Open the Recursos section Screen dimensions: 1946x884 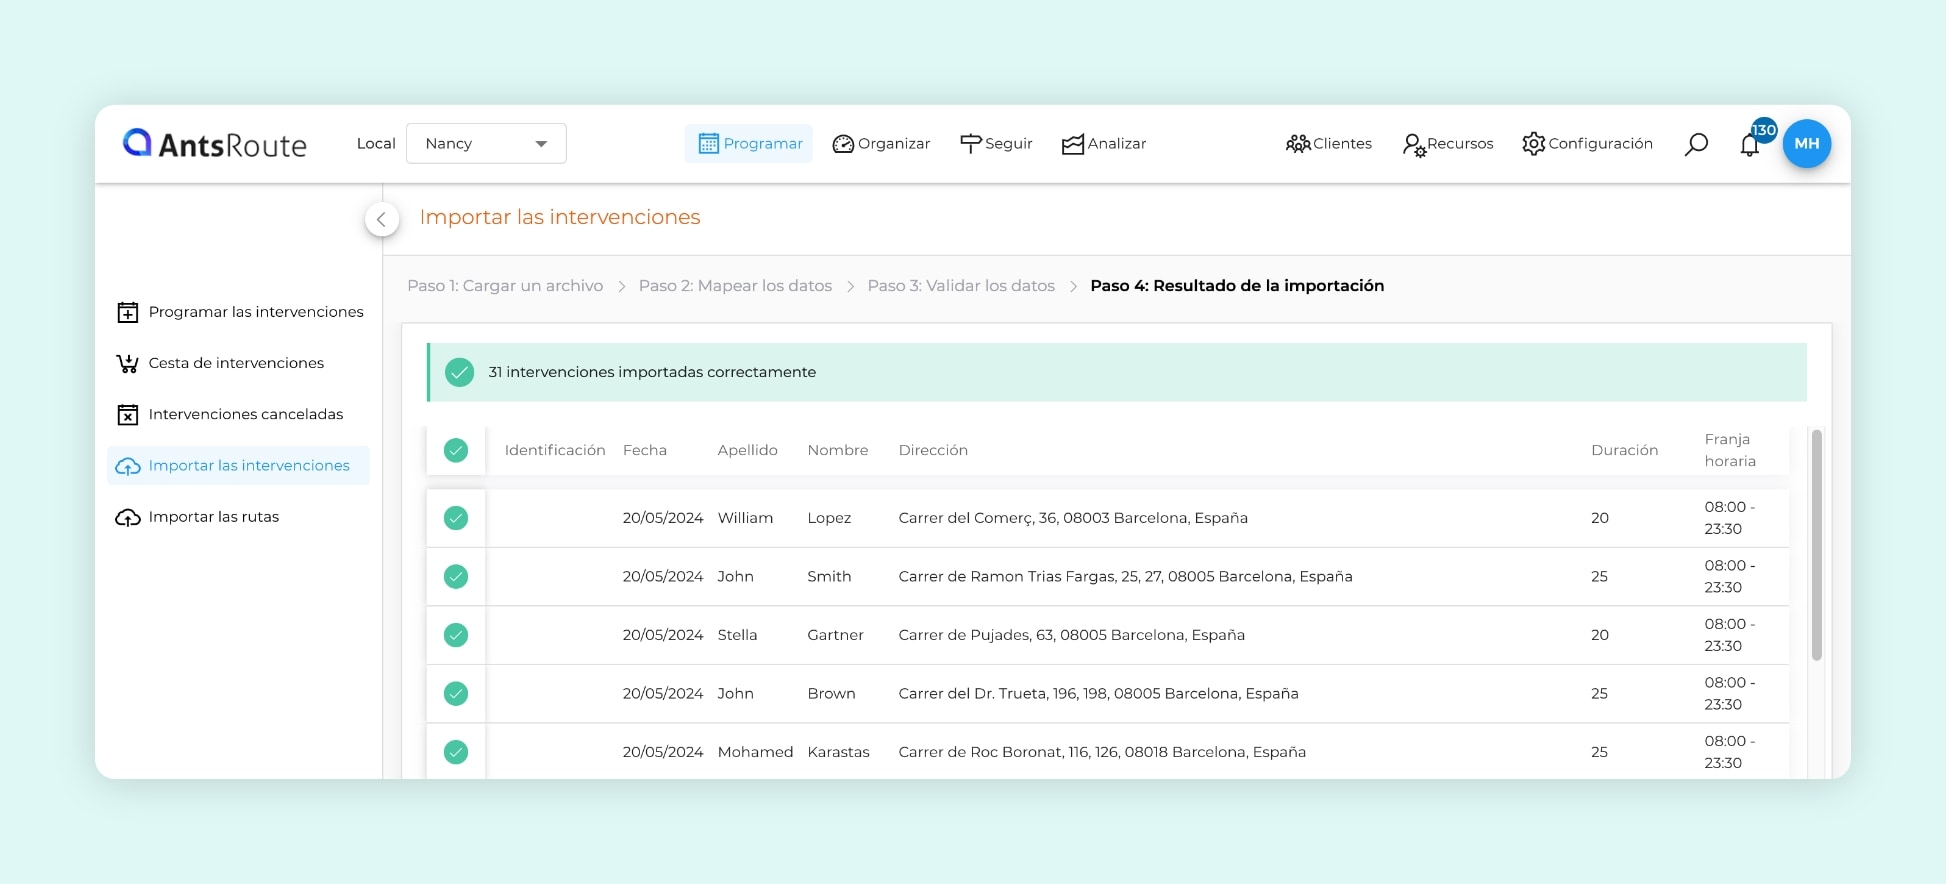click(x=1447, y=144)
